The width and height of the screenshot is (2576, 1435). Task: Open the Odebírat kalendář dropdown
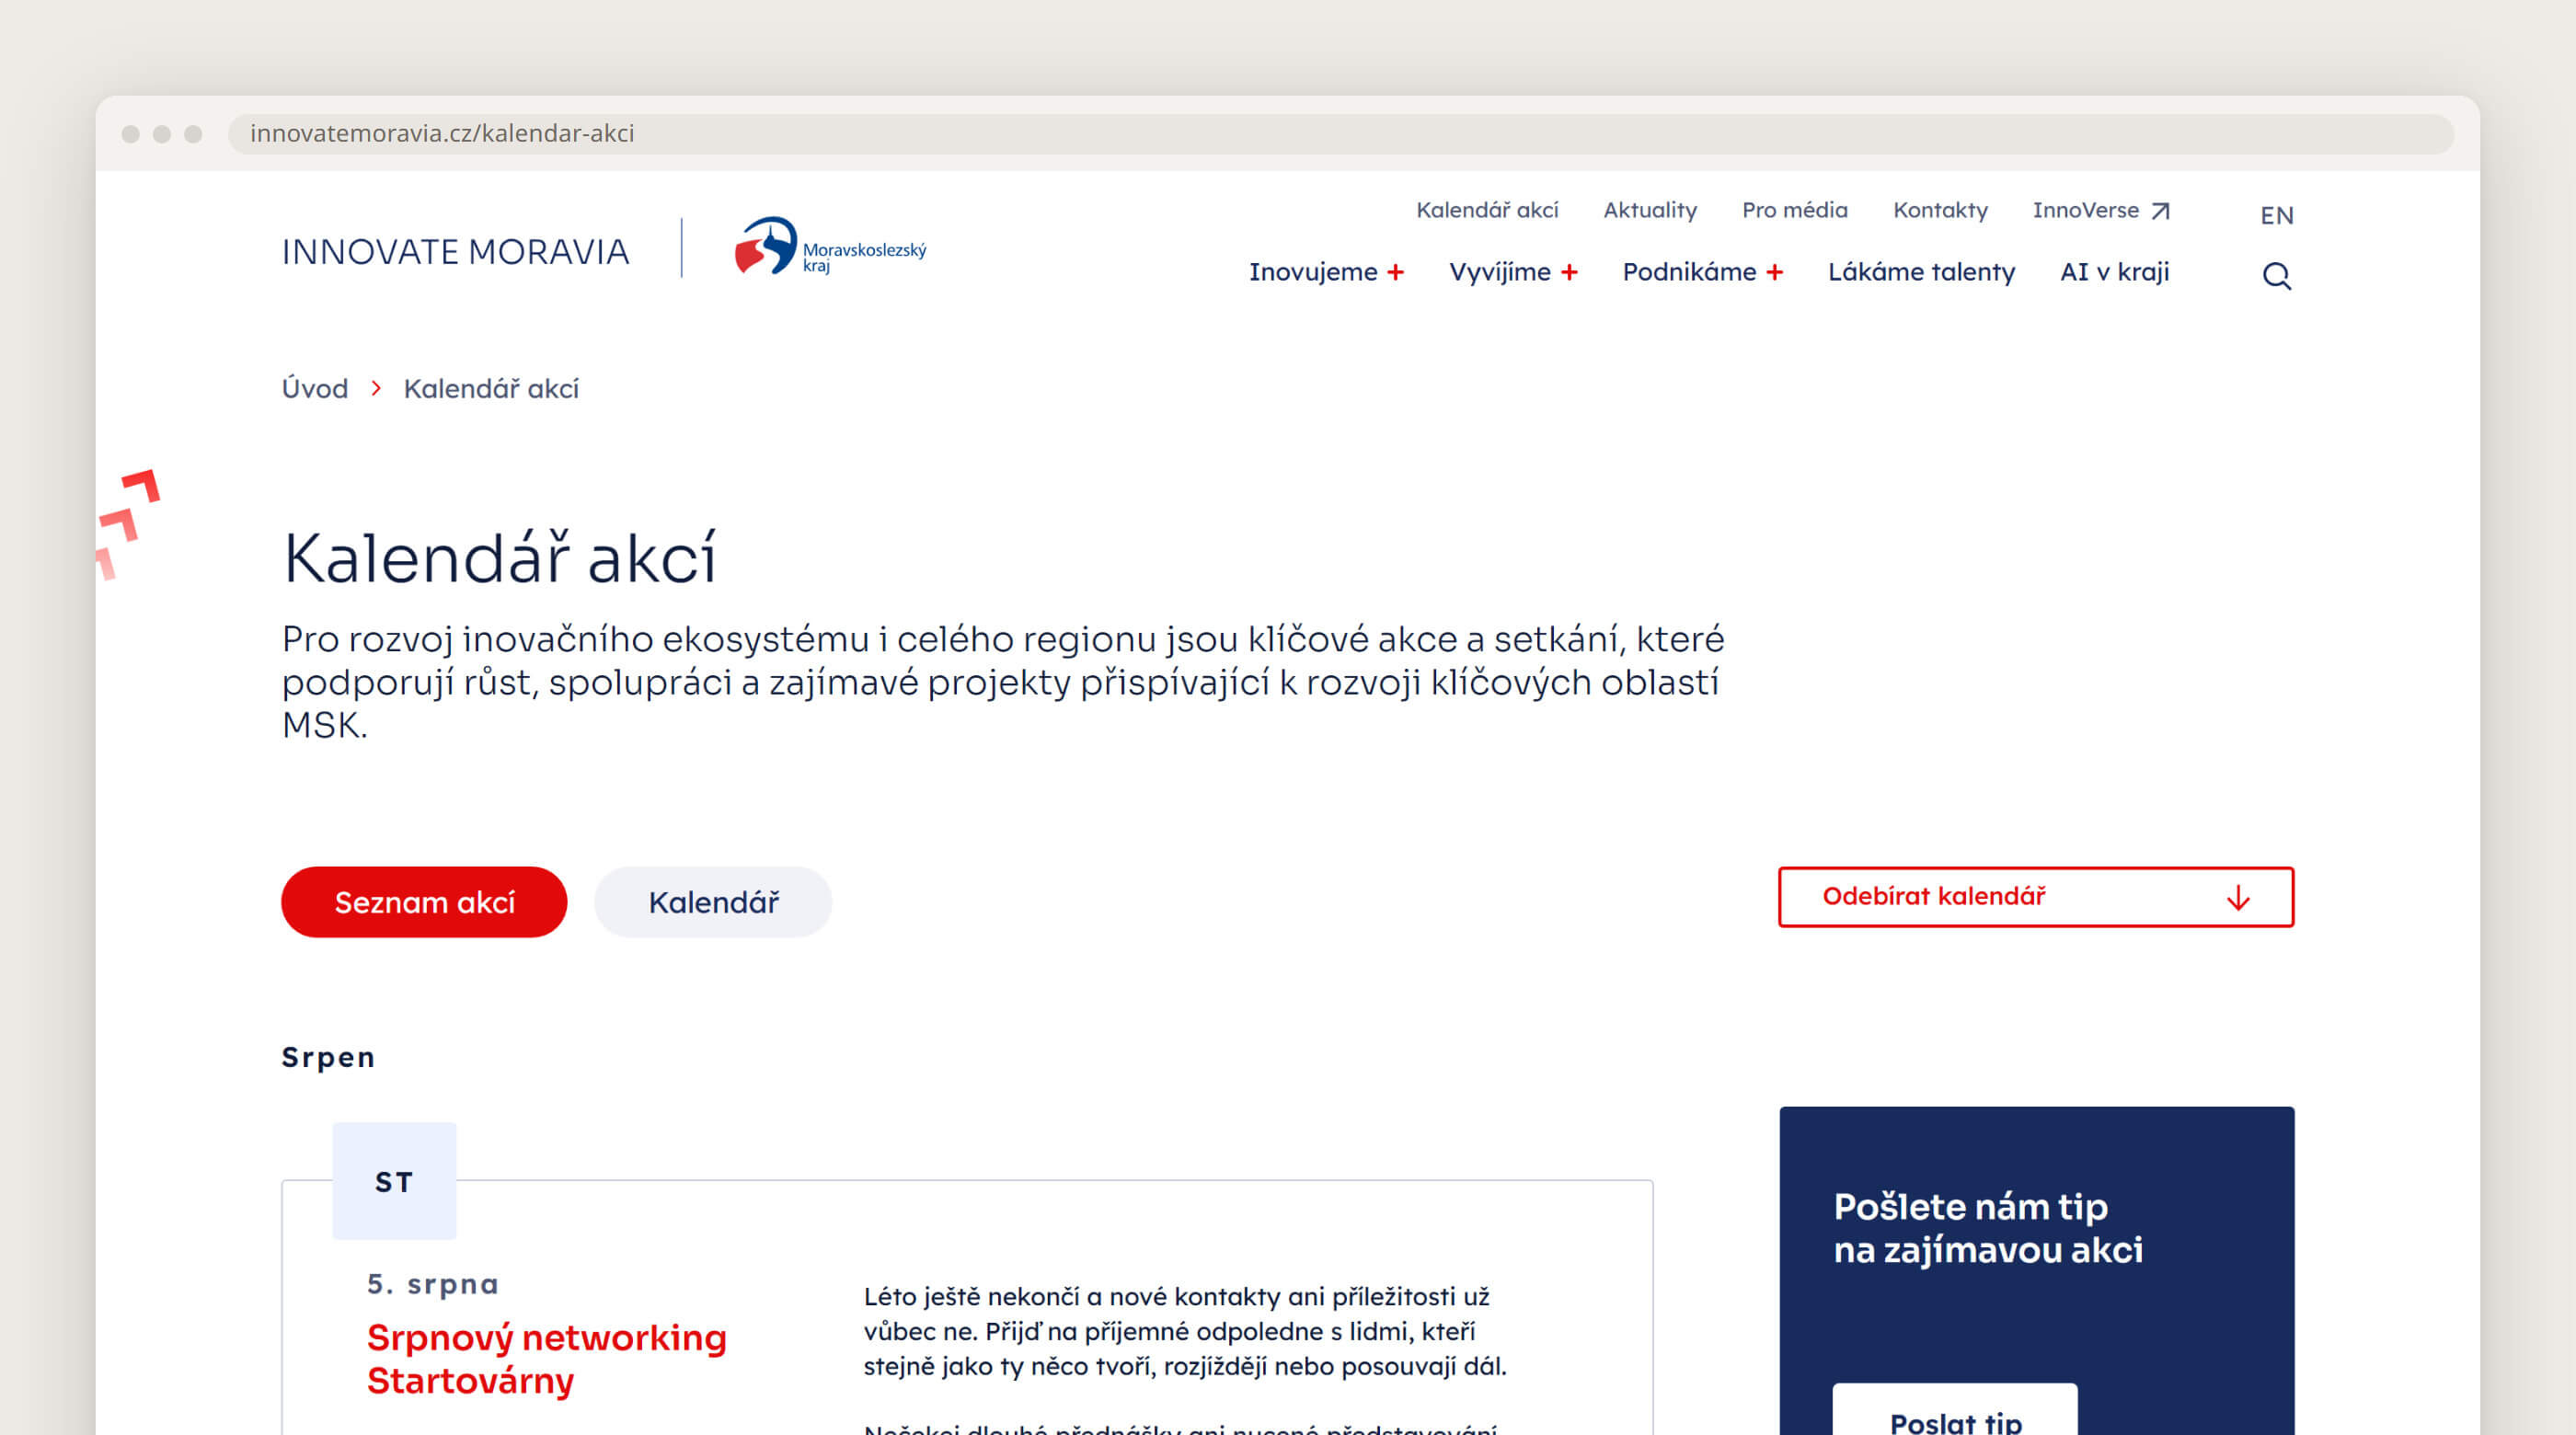2036,897
